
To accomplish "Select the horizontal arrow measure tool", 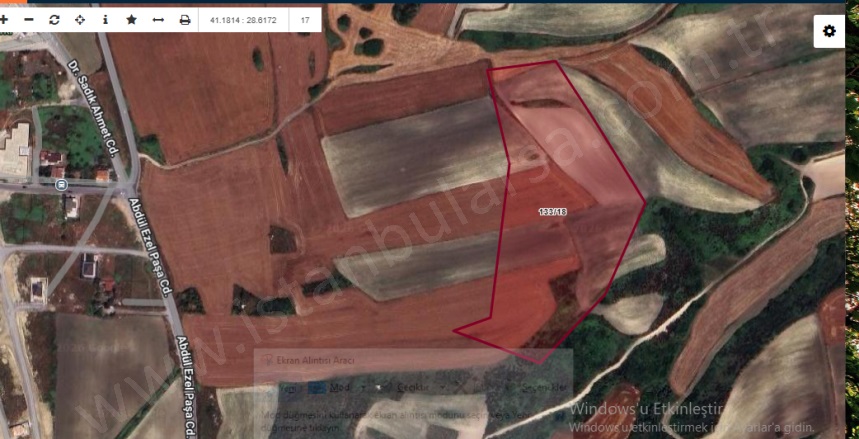I will point(158,20).
